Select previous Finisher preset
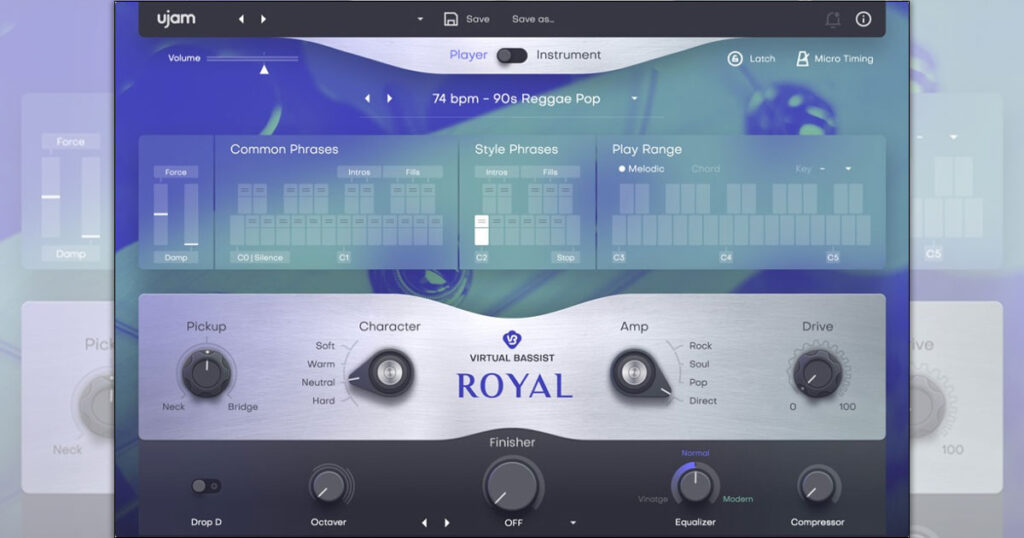This screenshot has width=1024, height=538. (x=424, y=523)
